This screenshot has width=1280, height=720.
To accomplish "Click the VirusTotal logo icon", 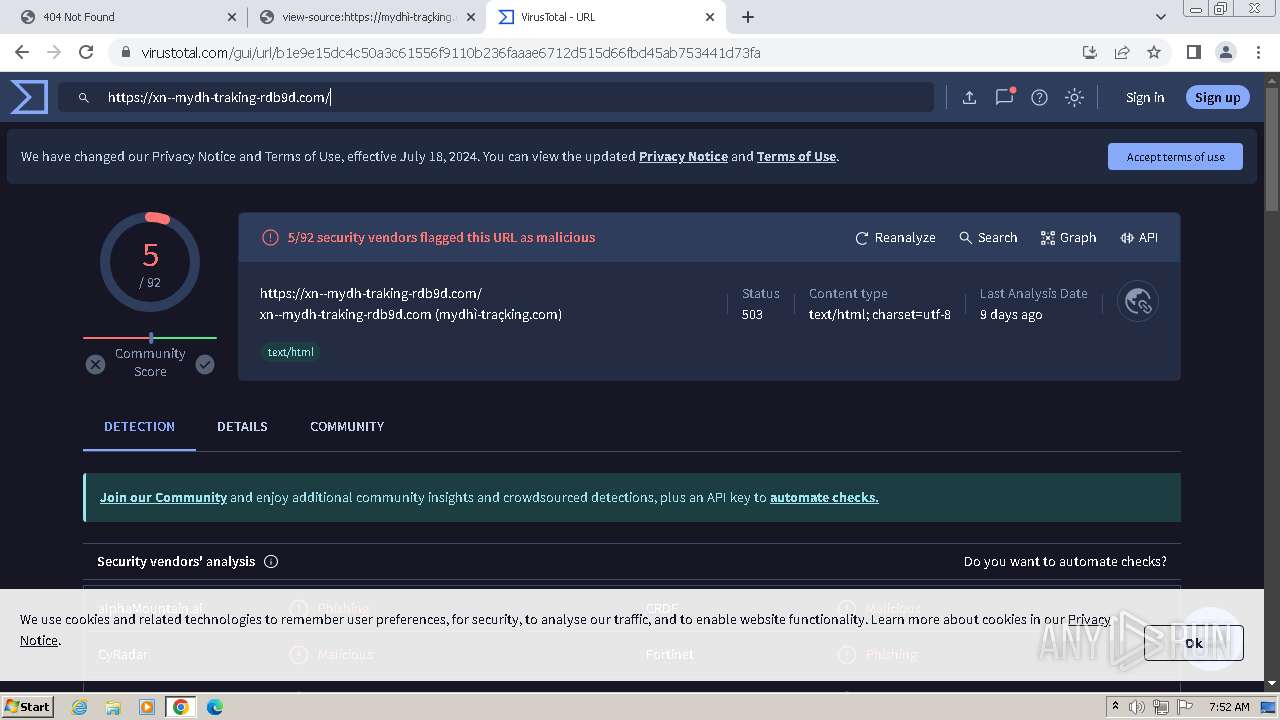I will (x=29, y=97).
